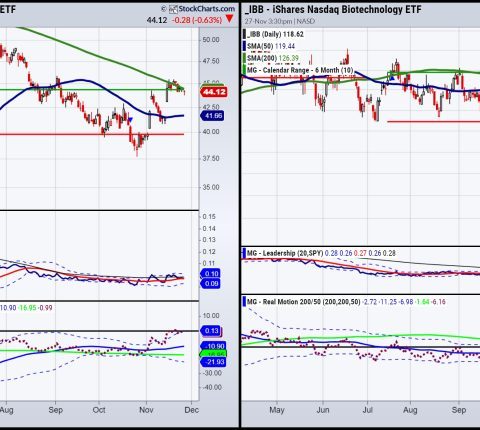Image resolution: width=480 pixels, height=430 pixels.
Task: Click the Oct label on left chart time axis
Action: (x=99, y=410)
